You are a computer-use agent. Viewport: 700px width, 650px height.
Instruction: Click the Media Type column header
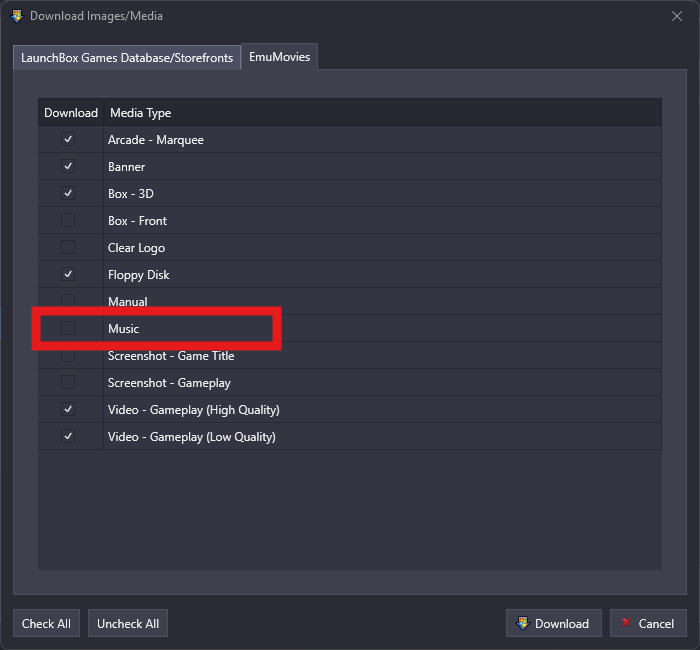tap(383, 112)
